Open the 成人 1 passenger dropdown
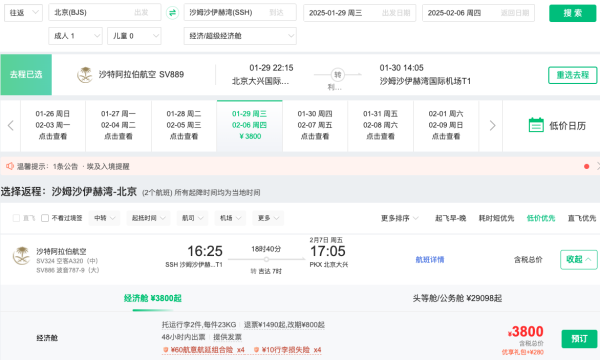This screenshot has height=360, width=600. point(75,36)
